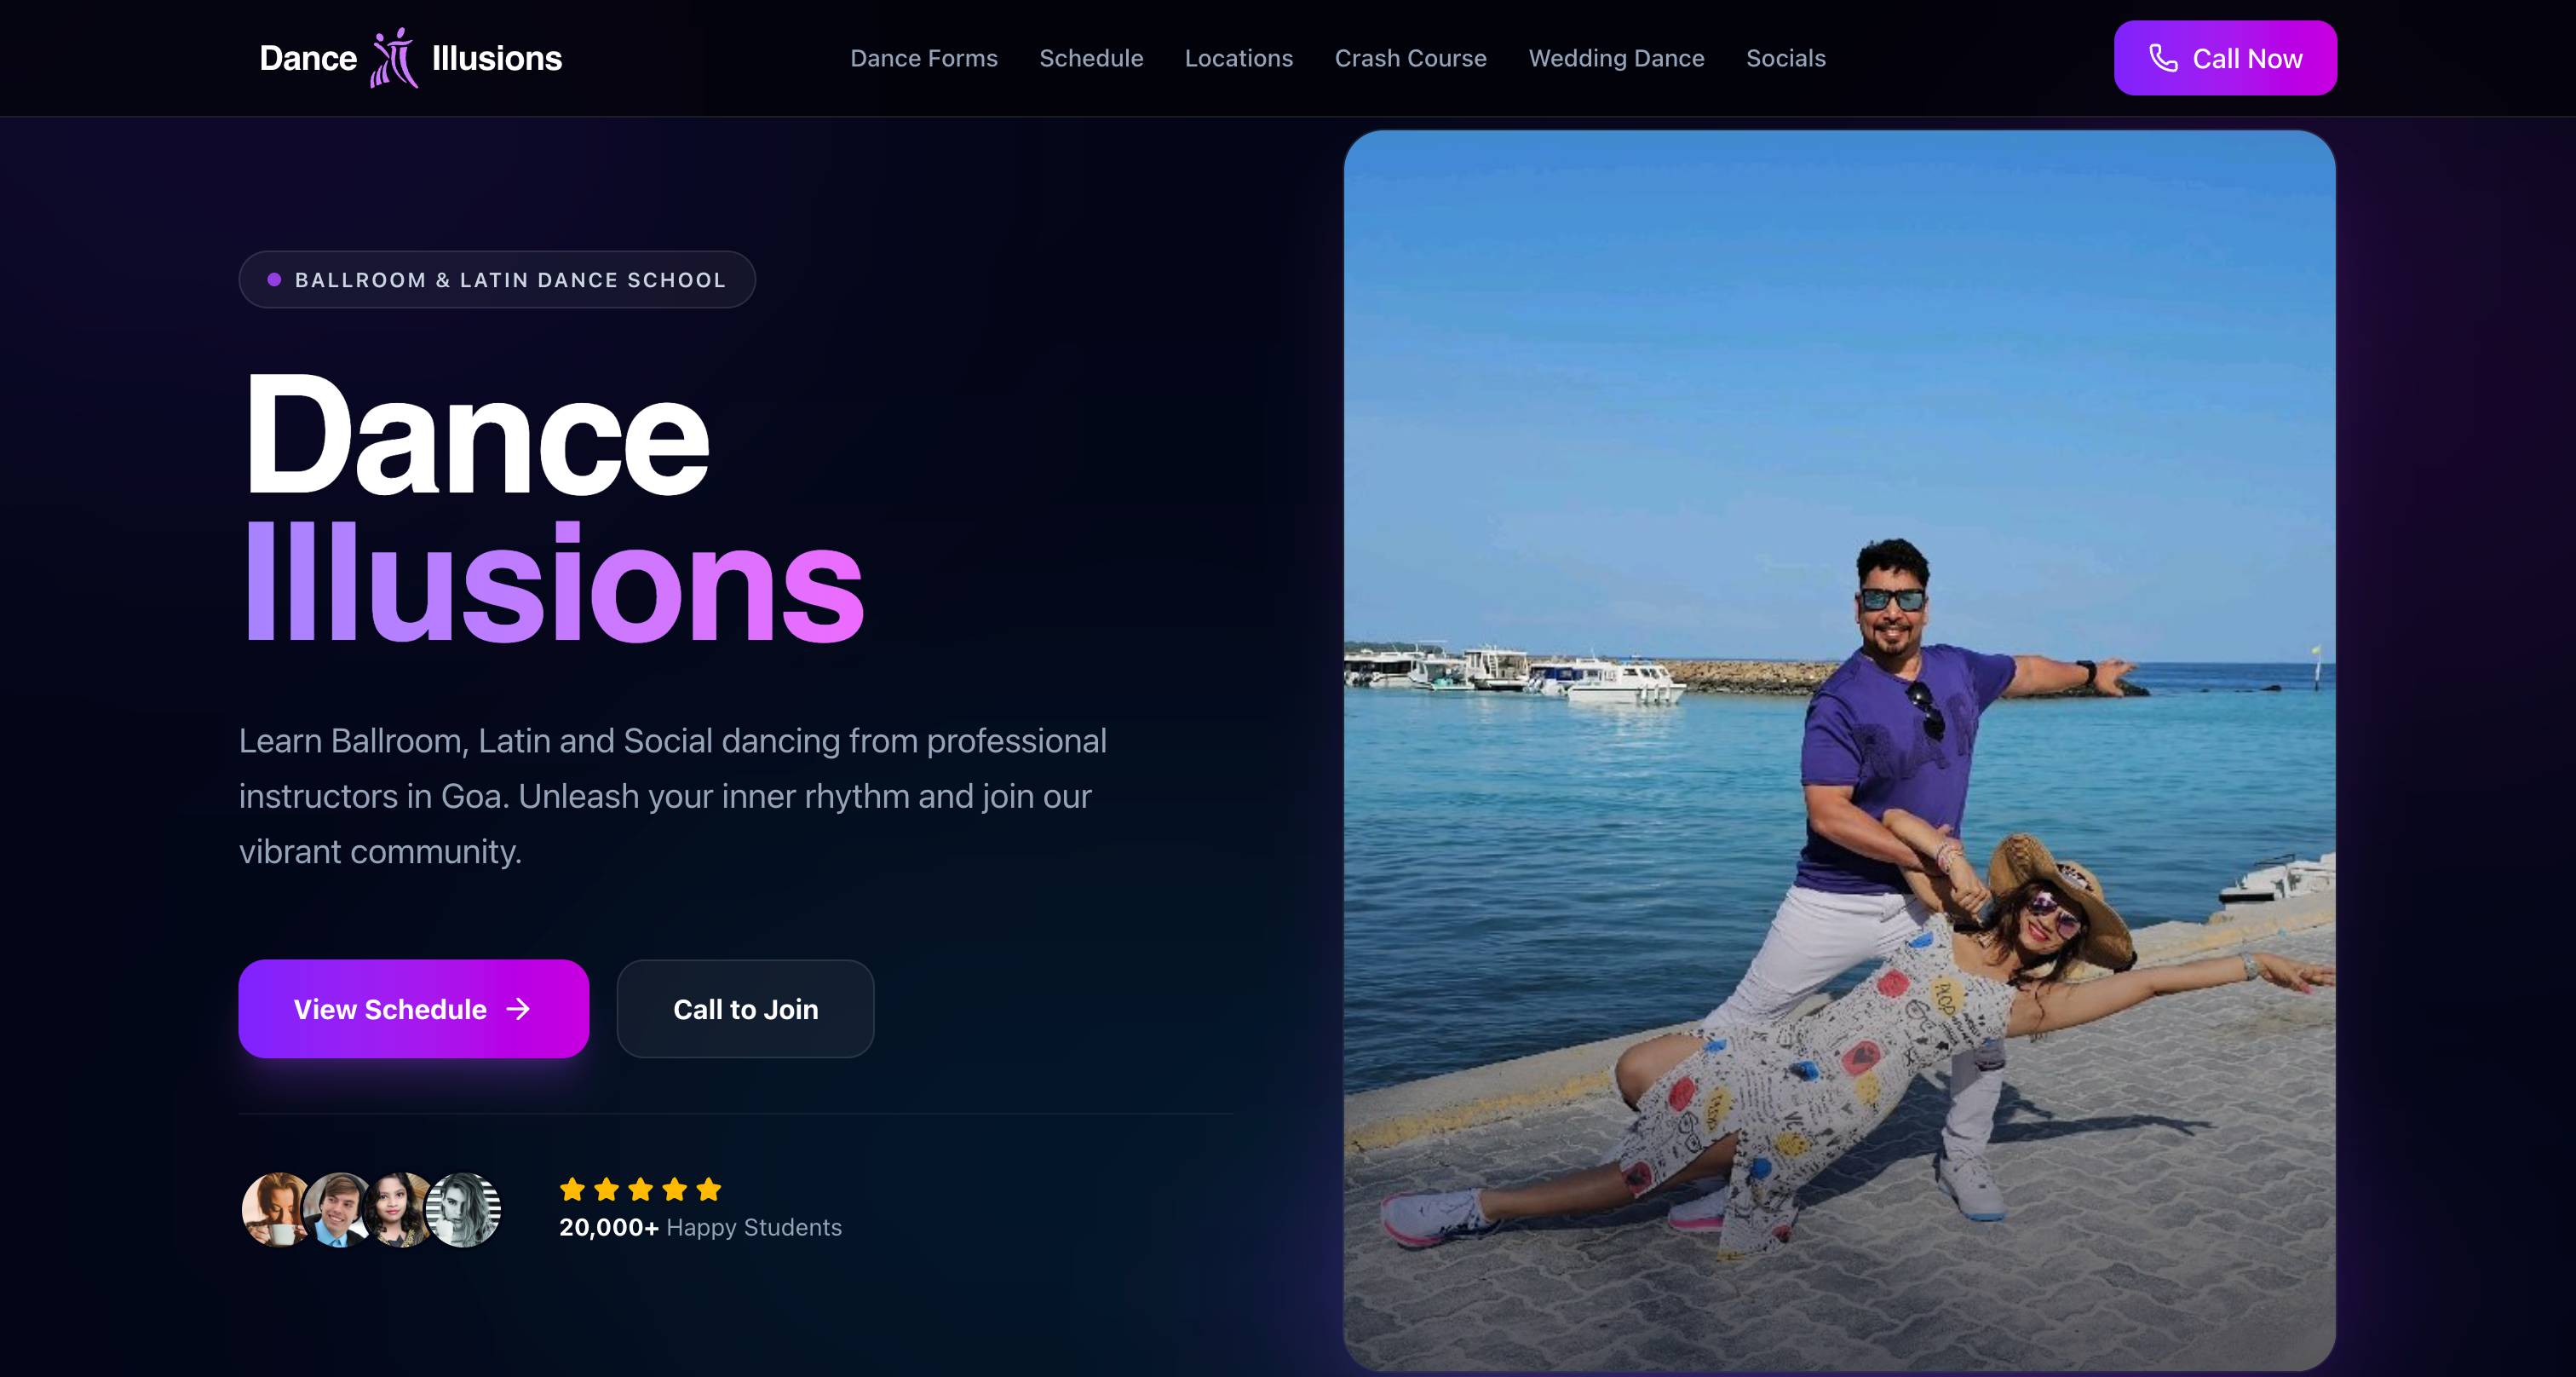Open the Crash Course nav item
Image resolution: width=2576 pixels, height=1377 pixels.
[x=1410, y=58]
